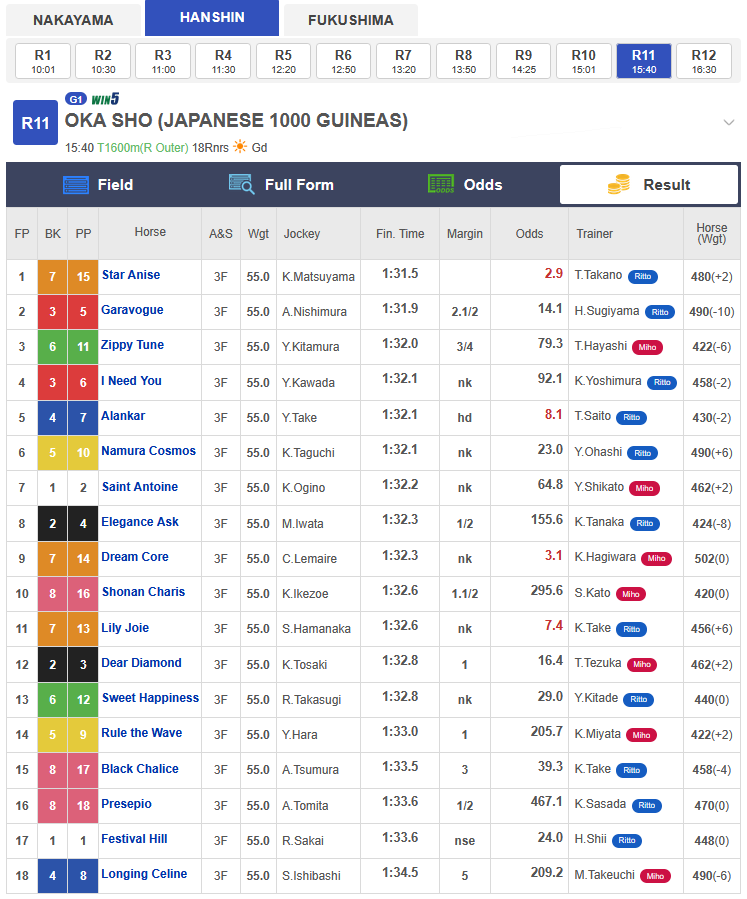Open race R3 at 11:00
747x899 pixels.
(x=163, y=61)
